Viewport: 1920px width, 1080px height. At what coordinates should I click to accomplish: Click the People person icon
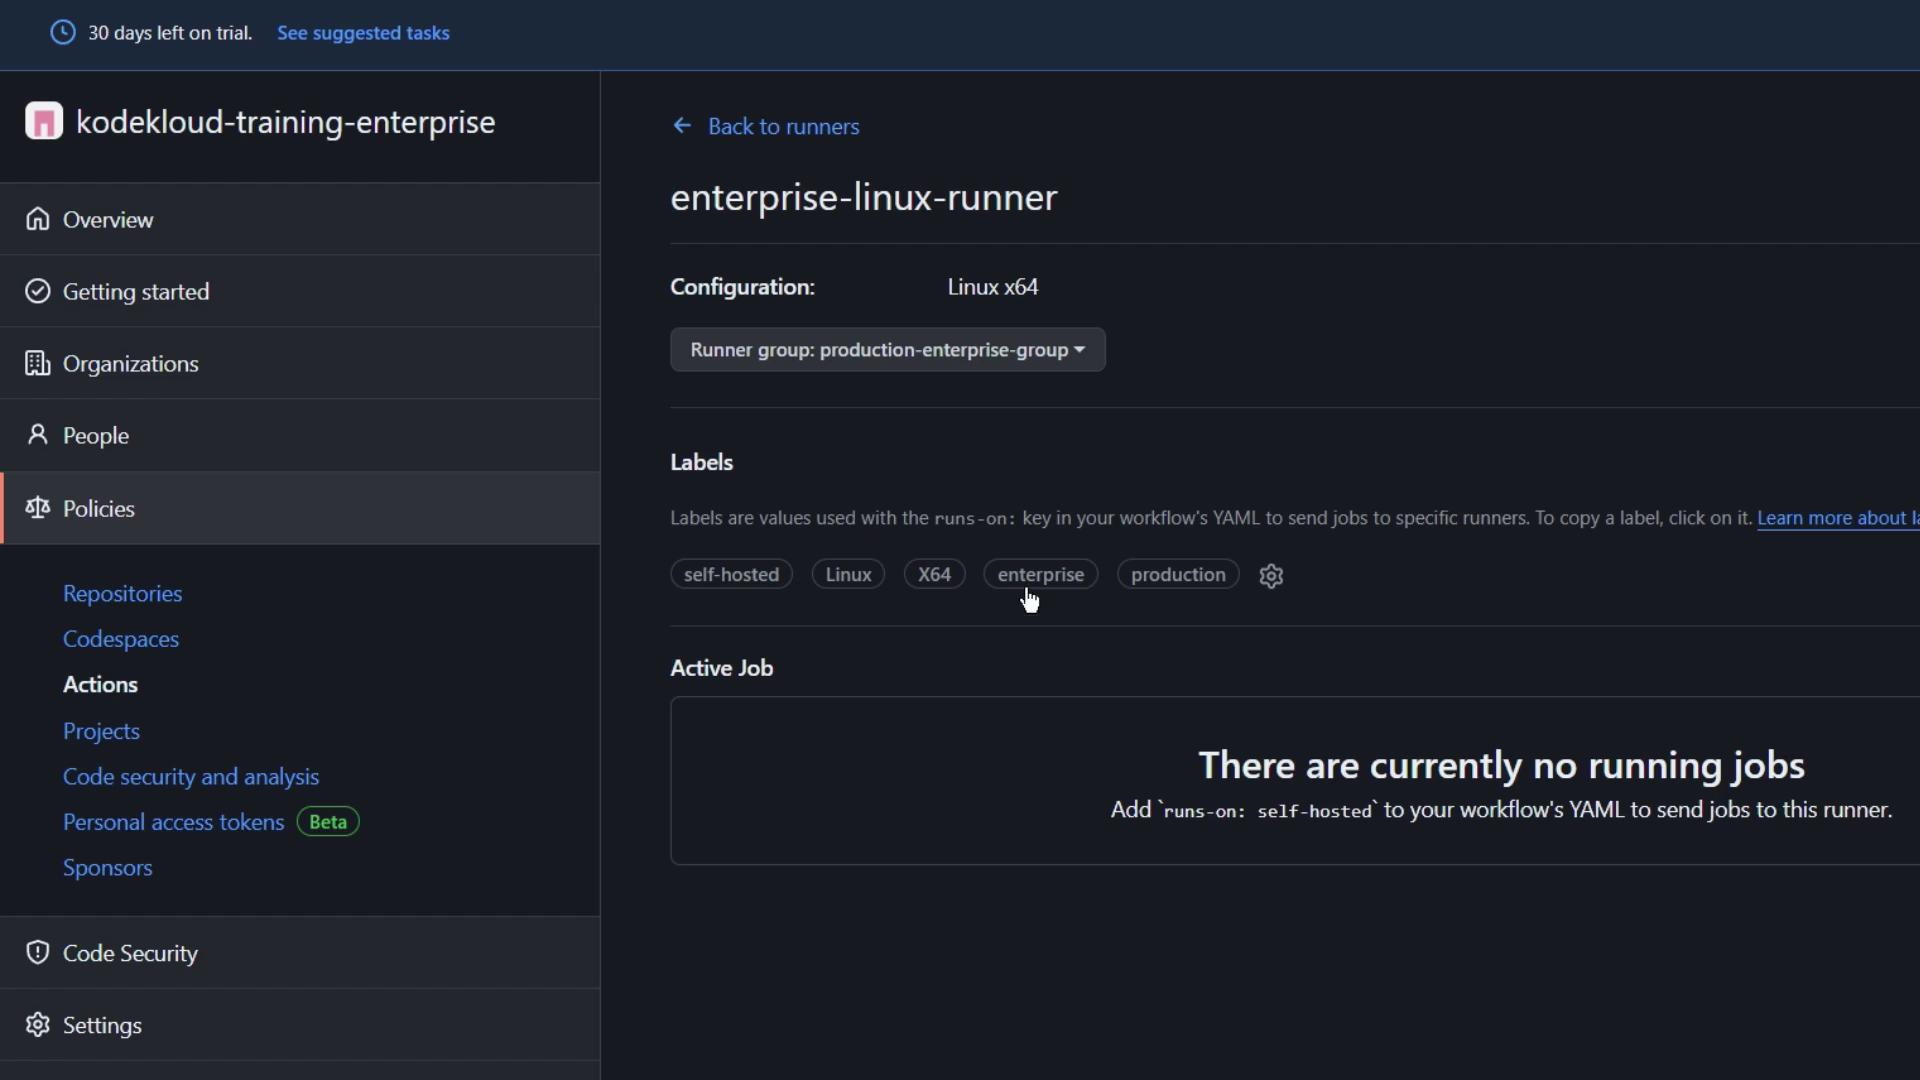click(38, 435)
